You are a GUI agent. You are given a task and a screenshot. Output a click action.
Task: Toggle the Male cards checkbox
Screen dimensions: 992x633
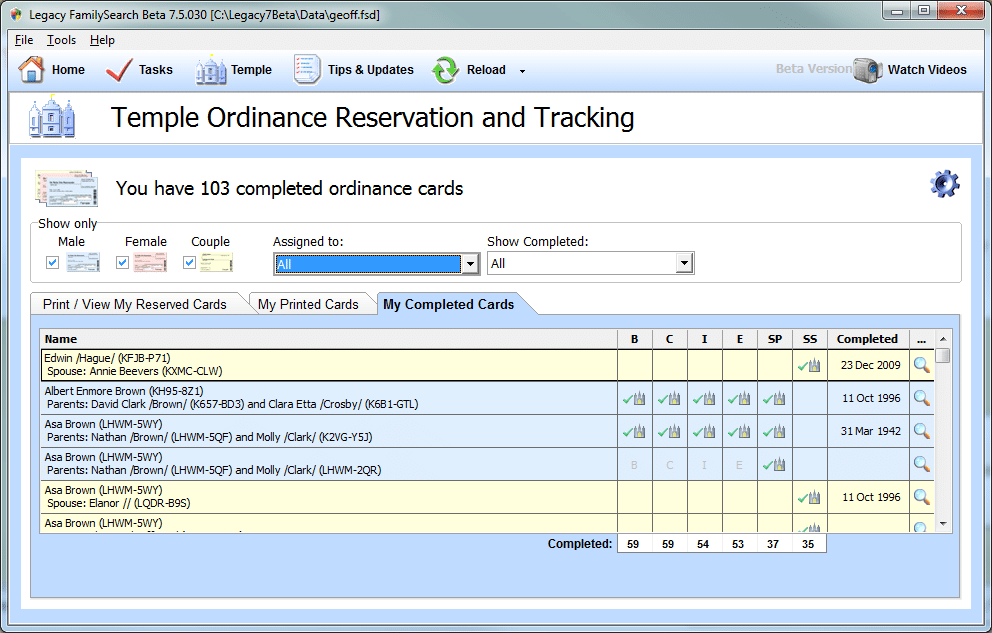[x=53, y=262]
